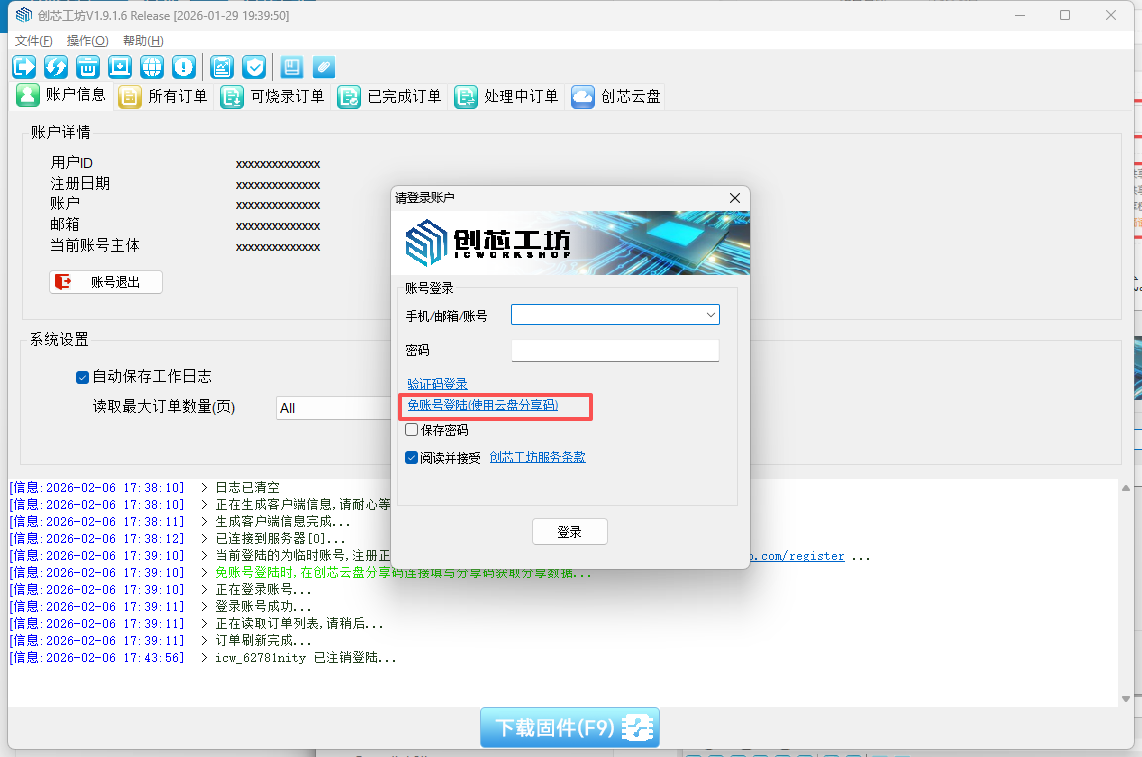Click the refresh icon in the toolbar
Image resolution: width=1142 pixels, height=757 pixels.
click(x=56, y=67)
